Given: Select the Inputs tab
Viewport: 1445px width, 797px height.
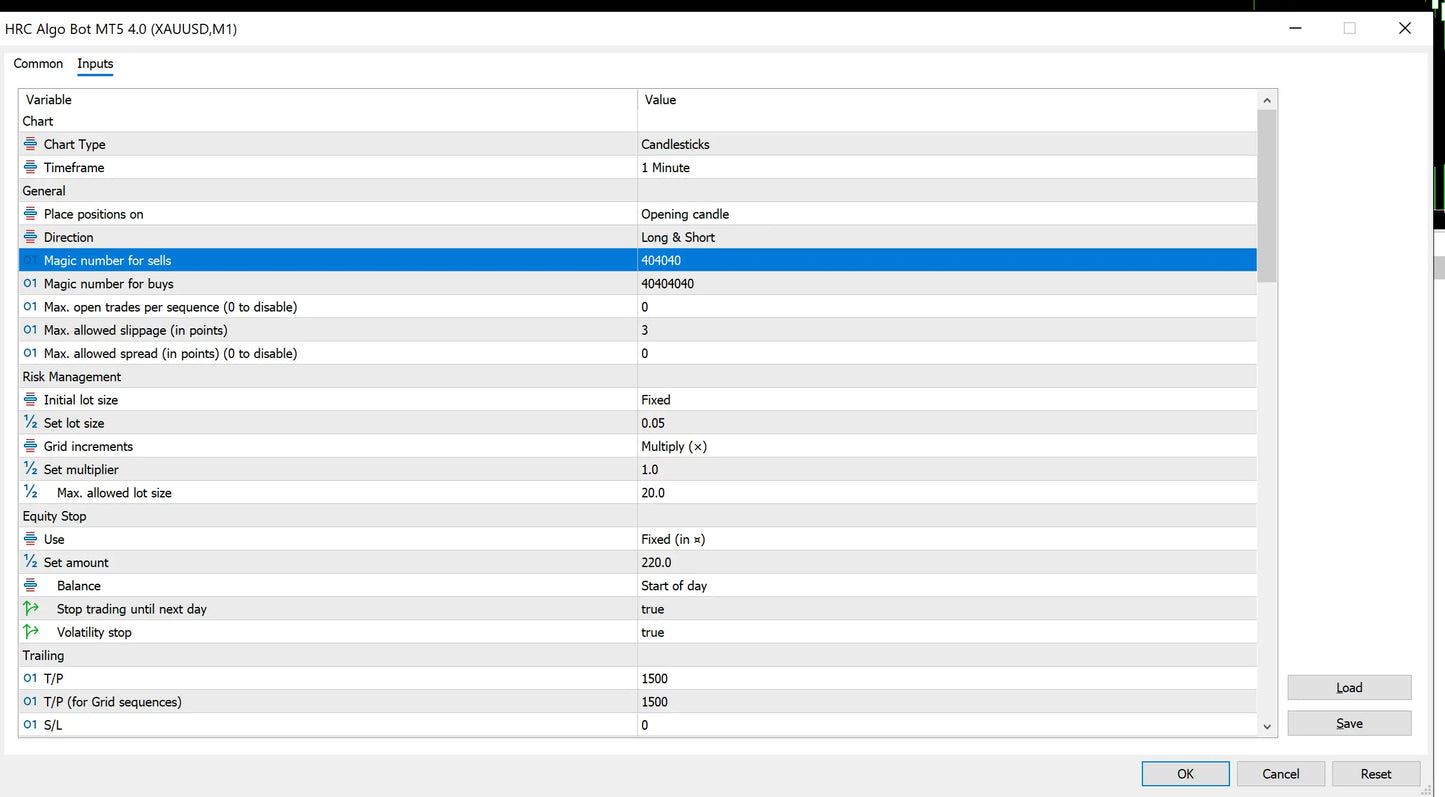Looking at the screenshot, I should point(95,64).
